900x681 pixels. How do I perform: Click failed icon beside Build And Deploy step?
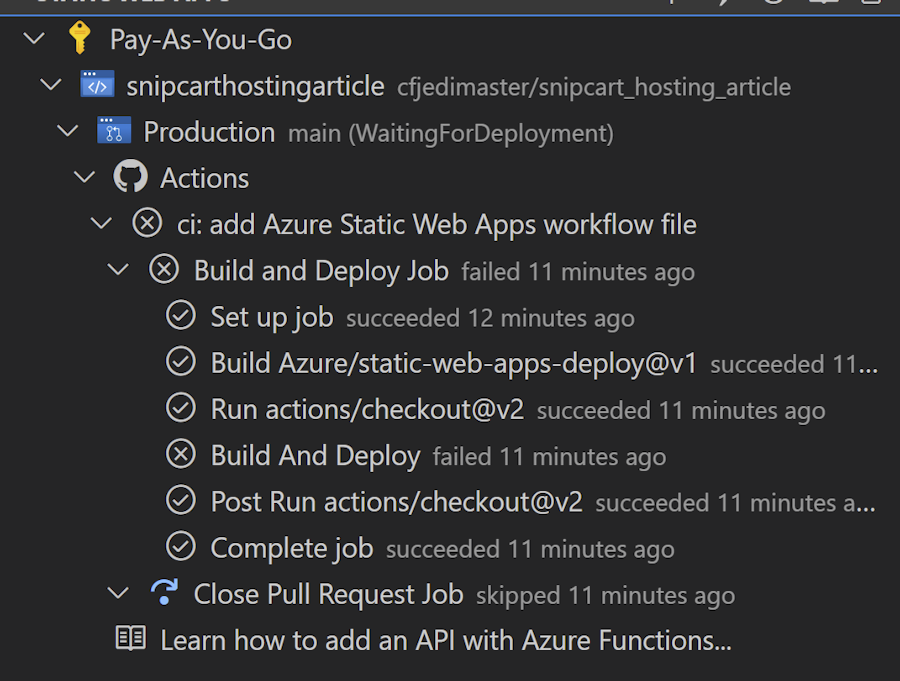coord(181,454)
